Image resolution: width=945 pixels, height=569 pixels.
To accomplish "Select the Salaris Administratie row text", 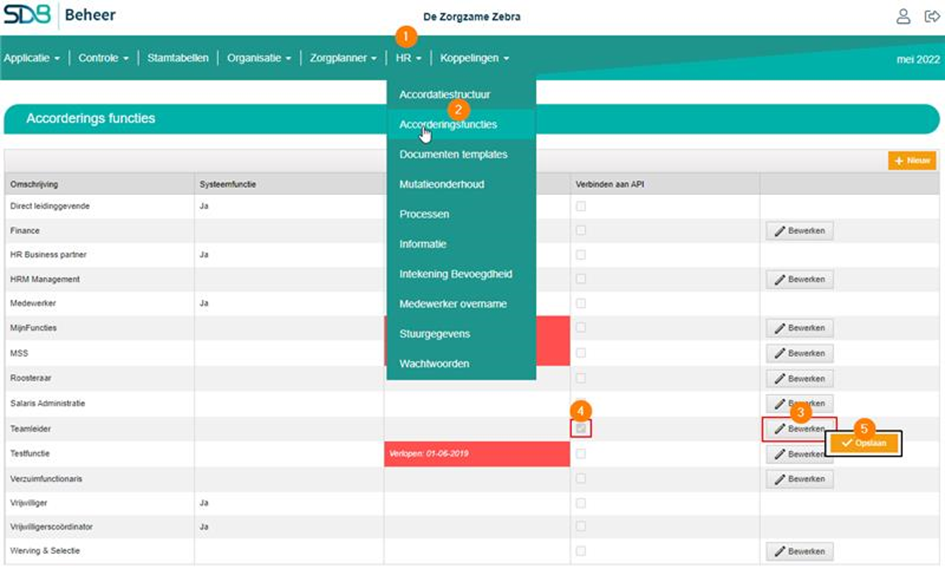I will [48, 403].
